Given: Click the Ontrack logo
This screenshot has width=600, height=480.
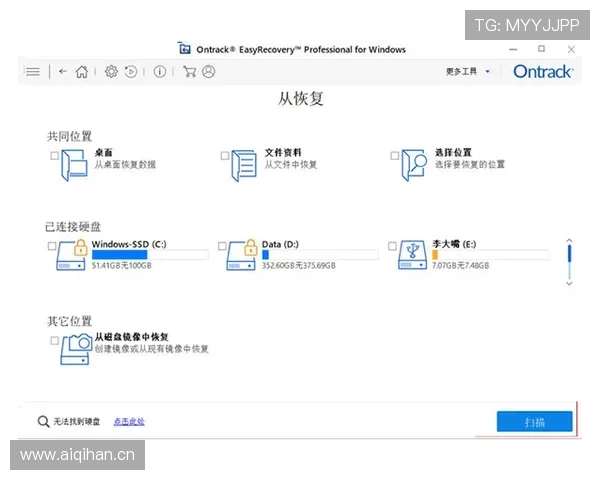Looking at the screenshot, I should pyautogui.click(x=543, y=72).
